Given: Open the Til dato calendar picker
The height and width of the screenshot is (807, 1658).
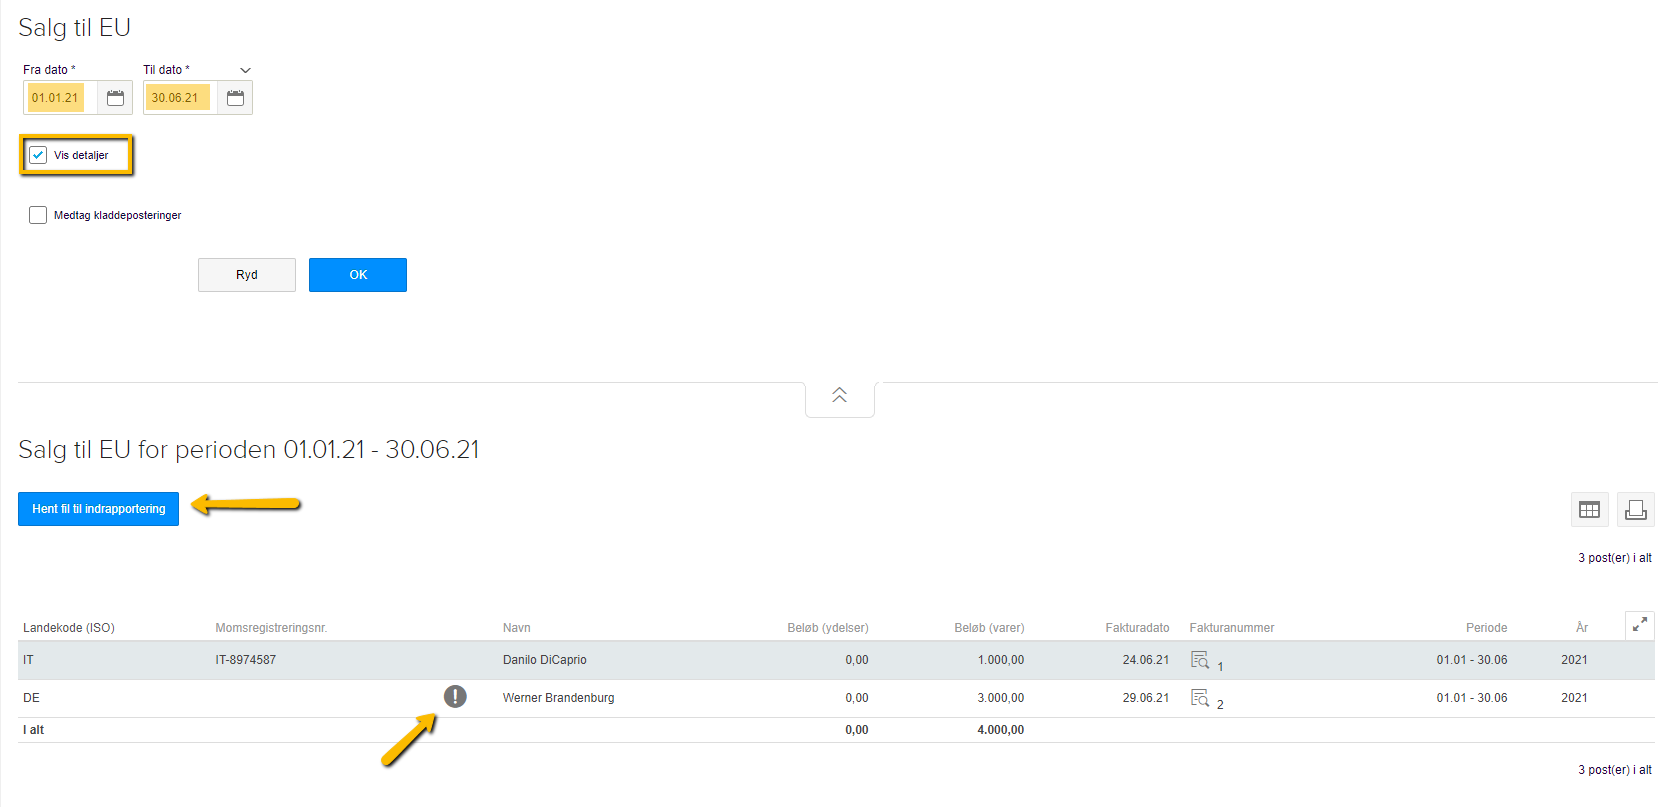Looking at the screenshot, I should pyautogui.click(x=235, y=98).
